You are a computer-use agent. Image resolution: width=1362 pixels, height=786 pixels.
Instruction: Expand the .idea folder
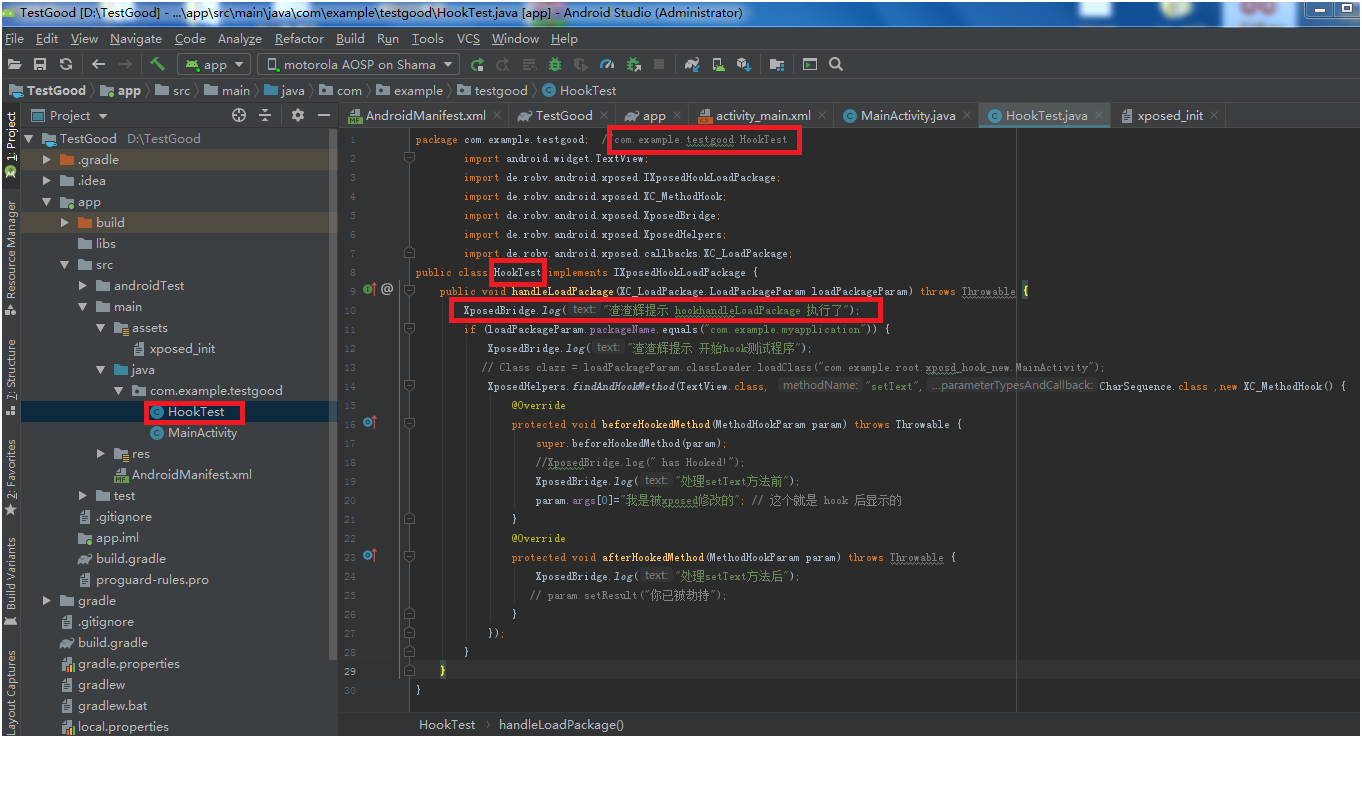coord(47,180)
